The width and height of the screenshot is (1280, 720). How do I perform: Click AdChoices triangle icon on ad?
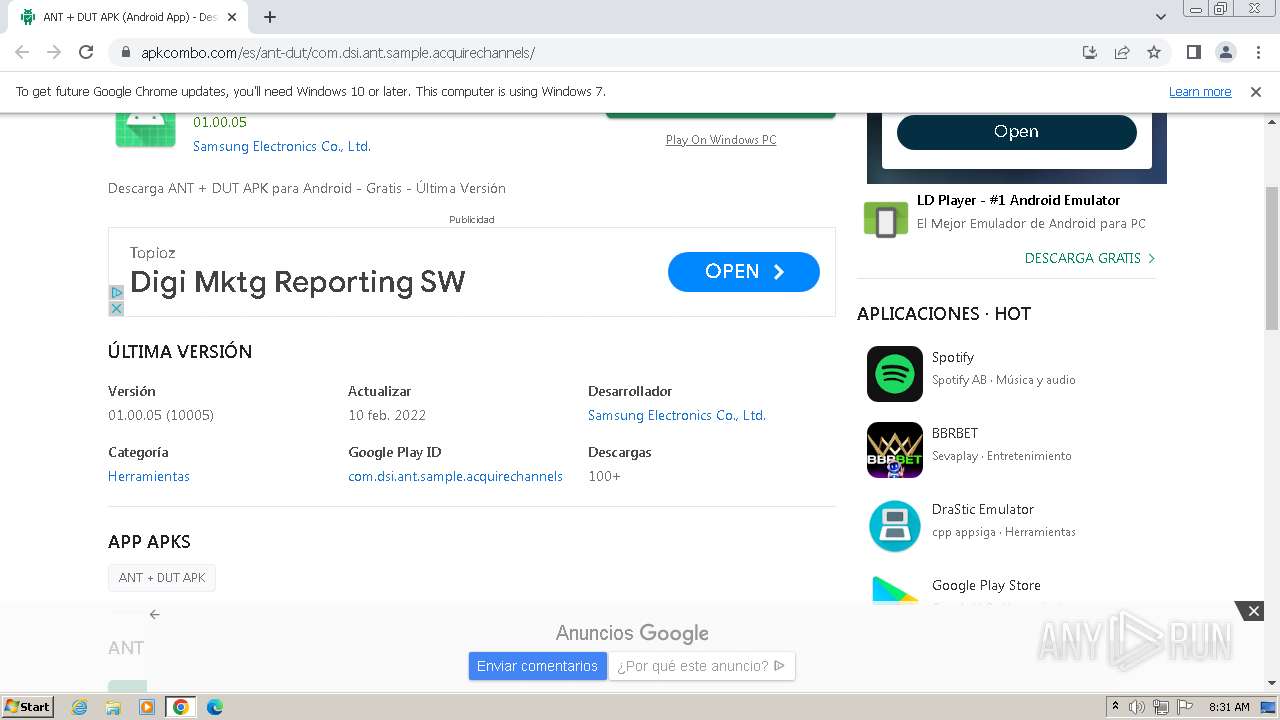point(116,293)
